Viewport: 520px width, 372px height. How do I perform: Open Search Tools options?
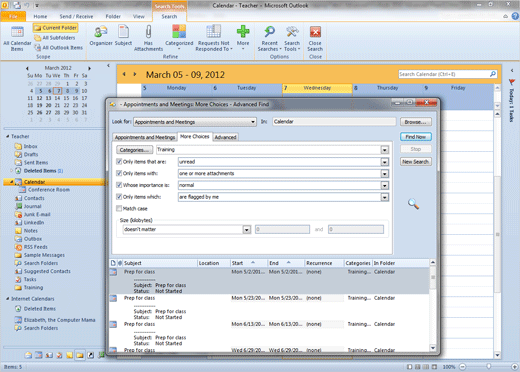click(x=292, y=38)
